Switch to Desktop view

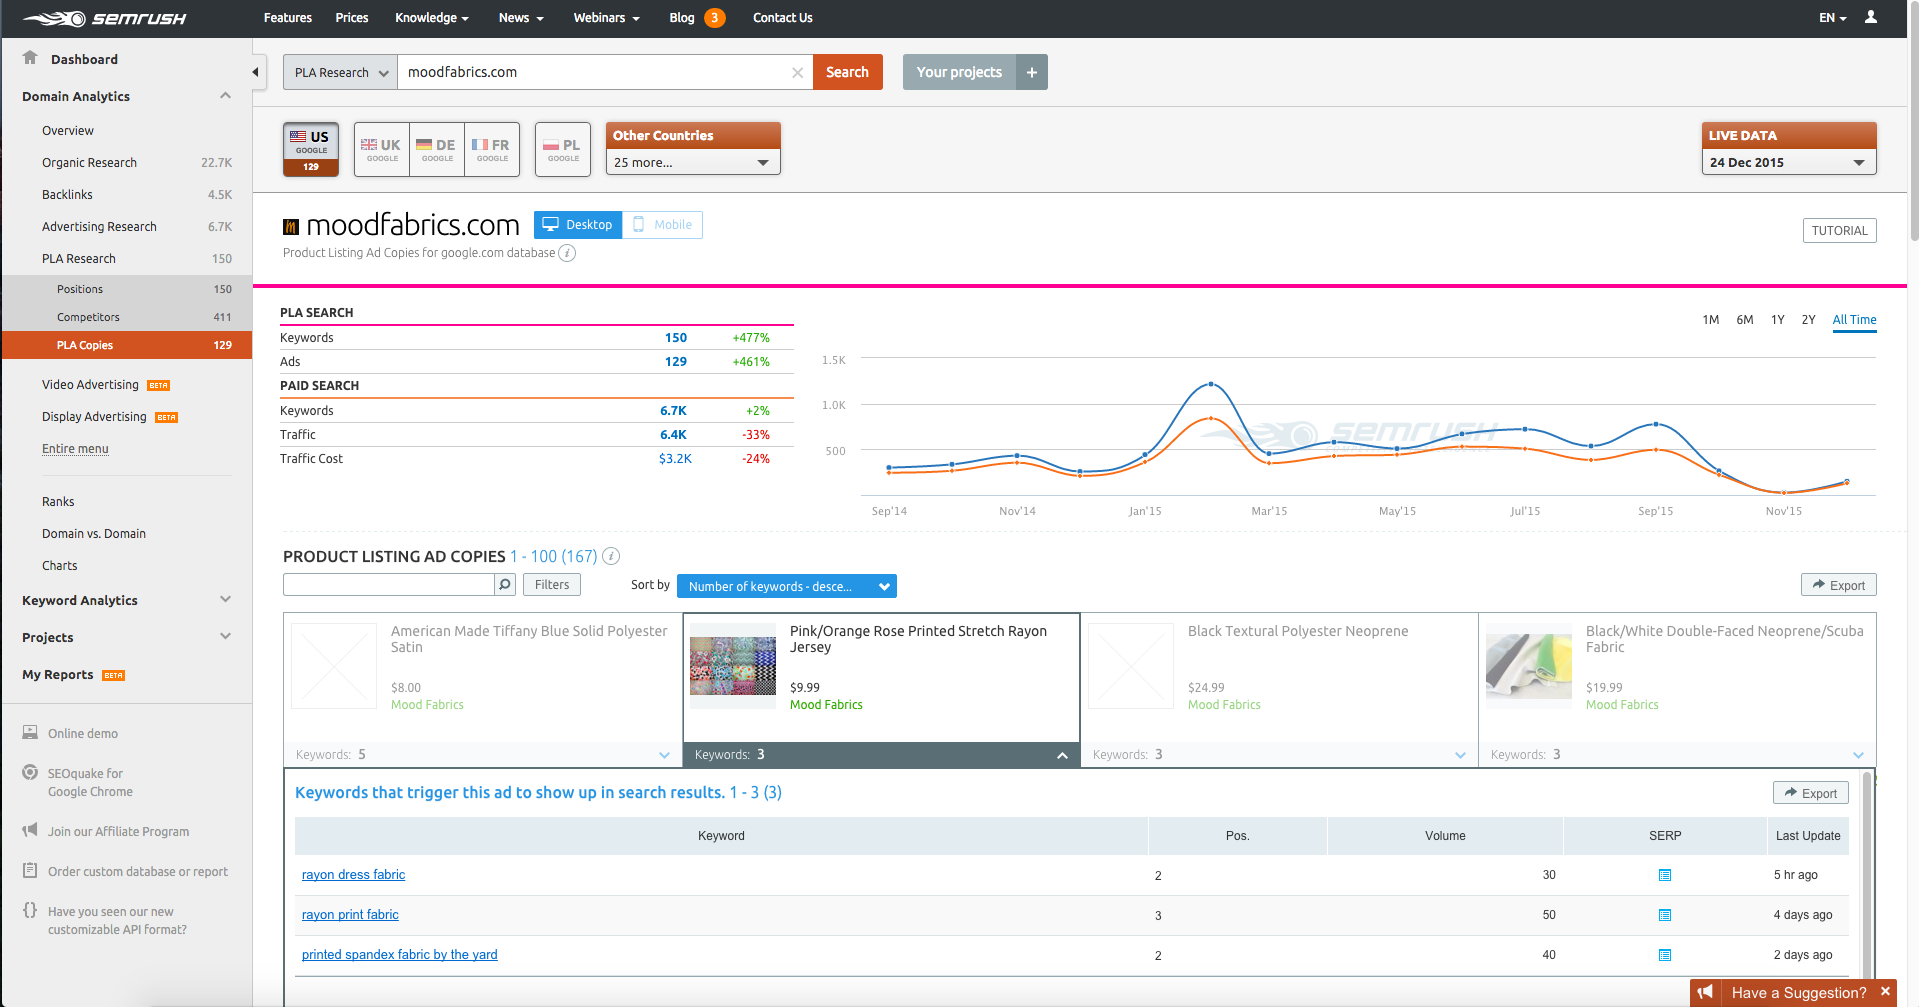pos(578,225)
